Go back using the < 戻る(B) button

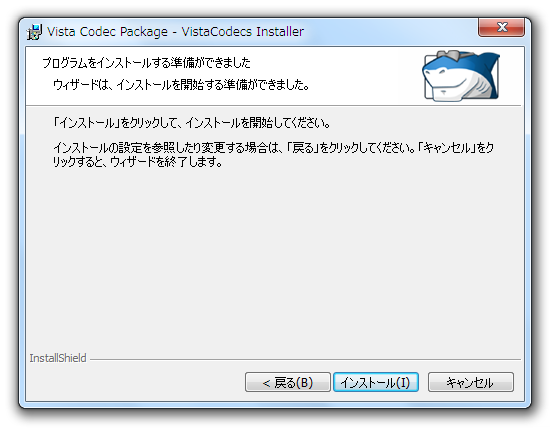coord(288,382)
